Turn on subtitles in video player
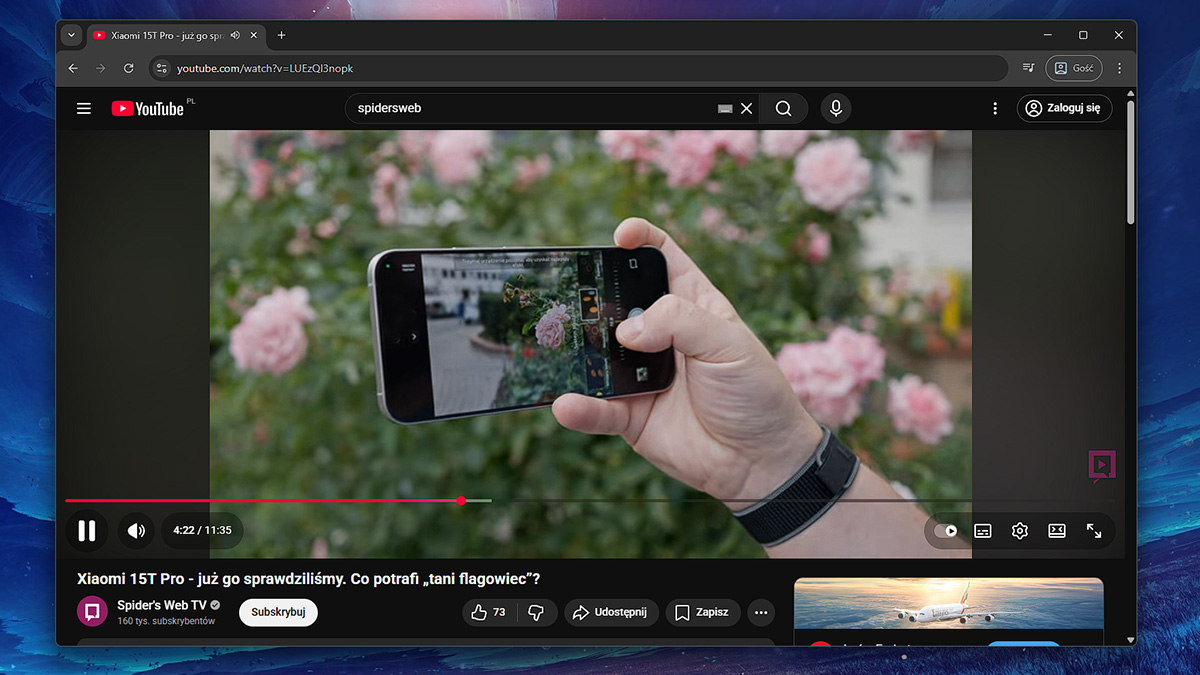The image size is (1200, 675). point(983,531)
